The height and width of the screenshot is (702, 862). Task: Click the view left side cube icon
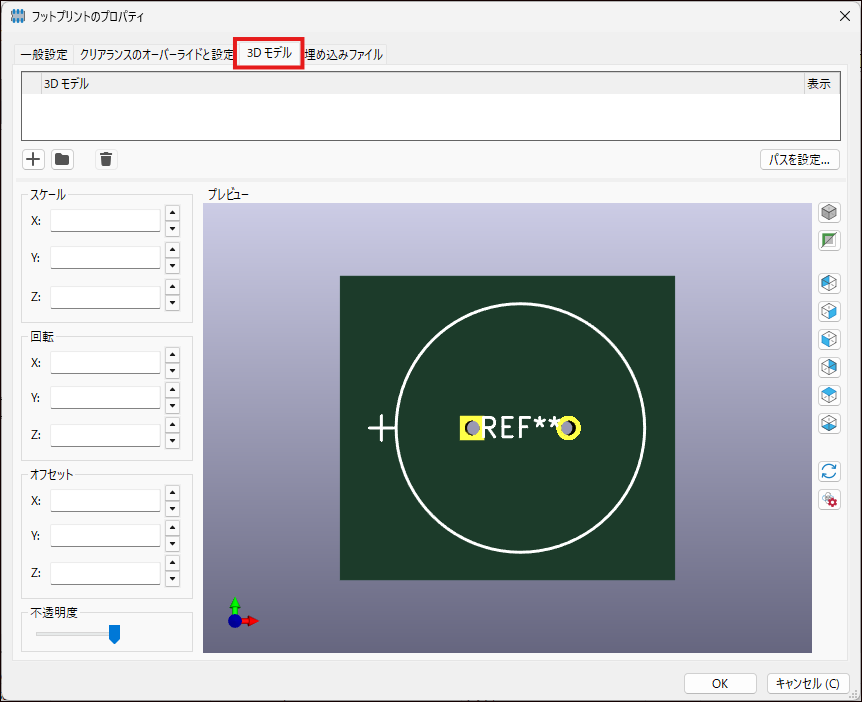829,283
